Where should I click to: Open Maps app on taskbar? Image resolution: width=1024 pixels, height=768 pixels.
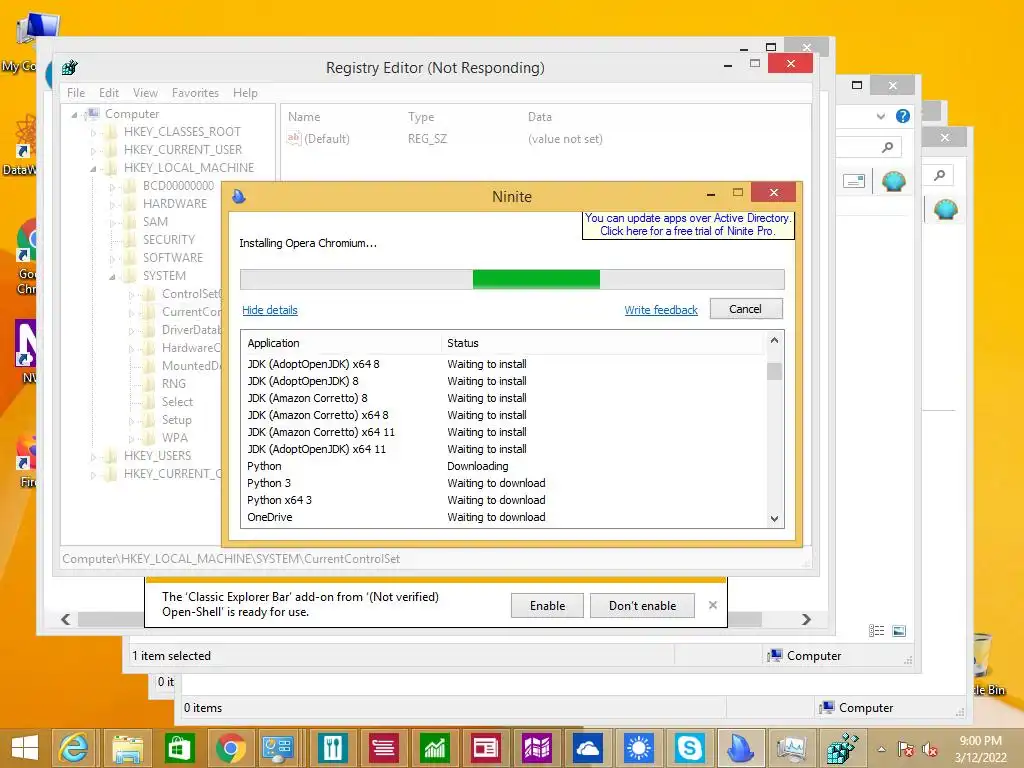(x=537, y=748)
